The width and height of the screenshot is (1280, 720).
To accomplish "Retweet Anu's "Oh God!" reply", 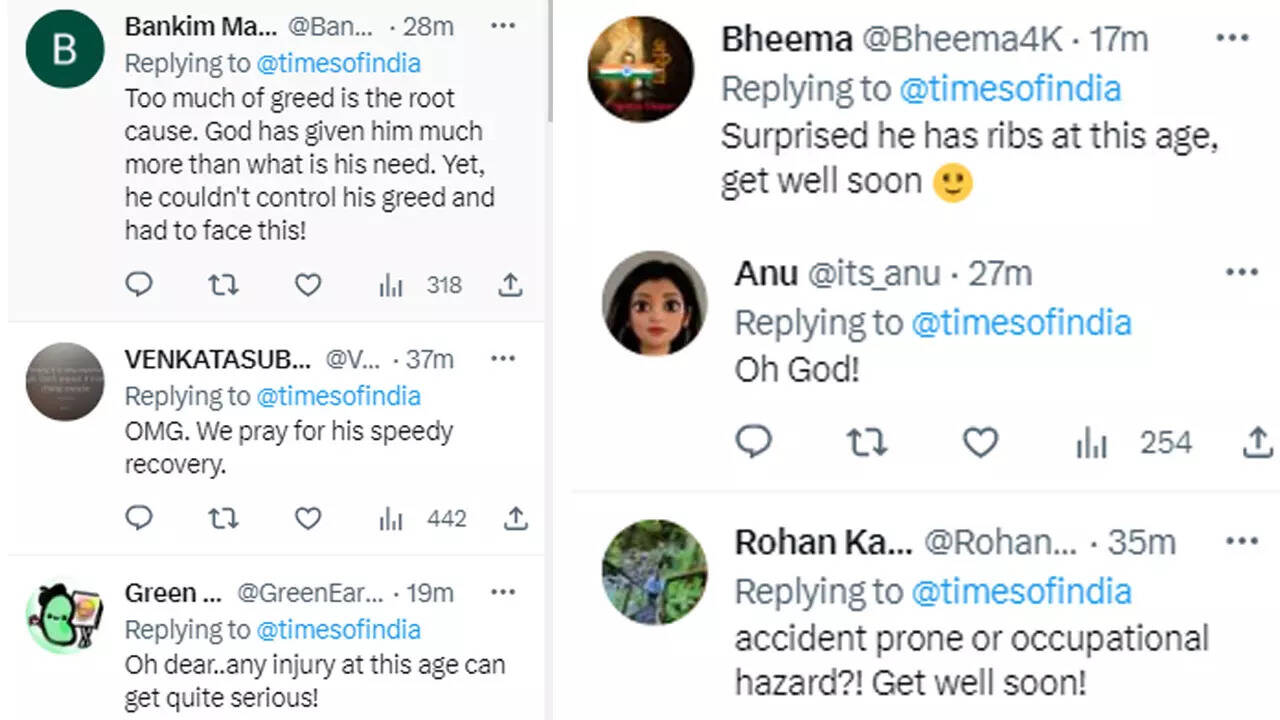I will [867, 442].
